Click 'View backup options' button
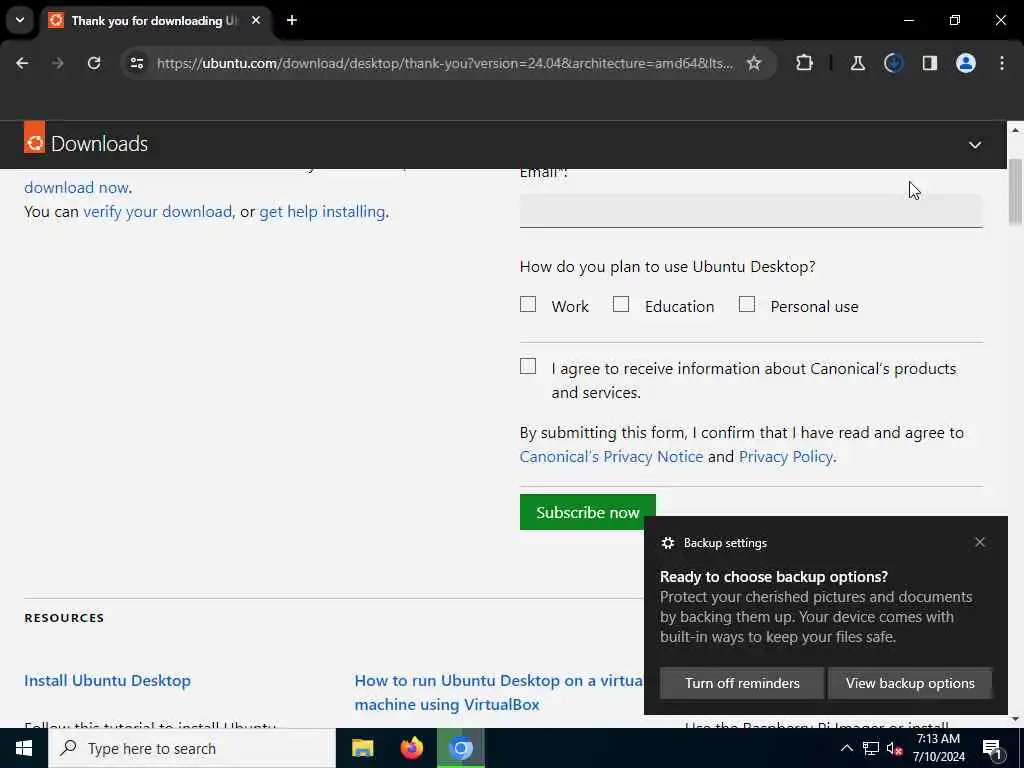The height and width of the screenshot is (768, 1024). click(x=910, y=683)
